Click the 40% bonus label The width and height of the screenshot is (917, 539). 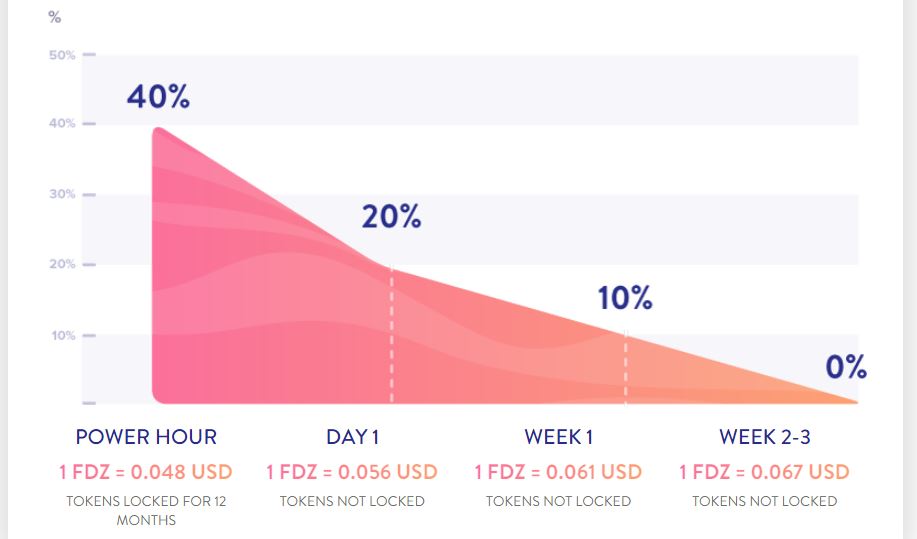(158, 97)
